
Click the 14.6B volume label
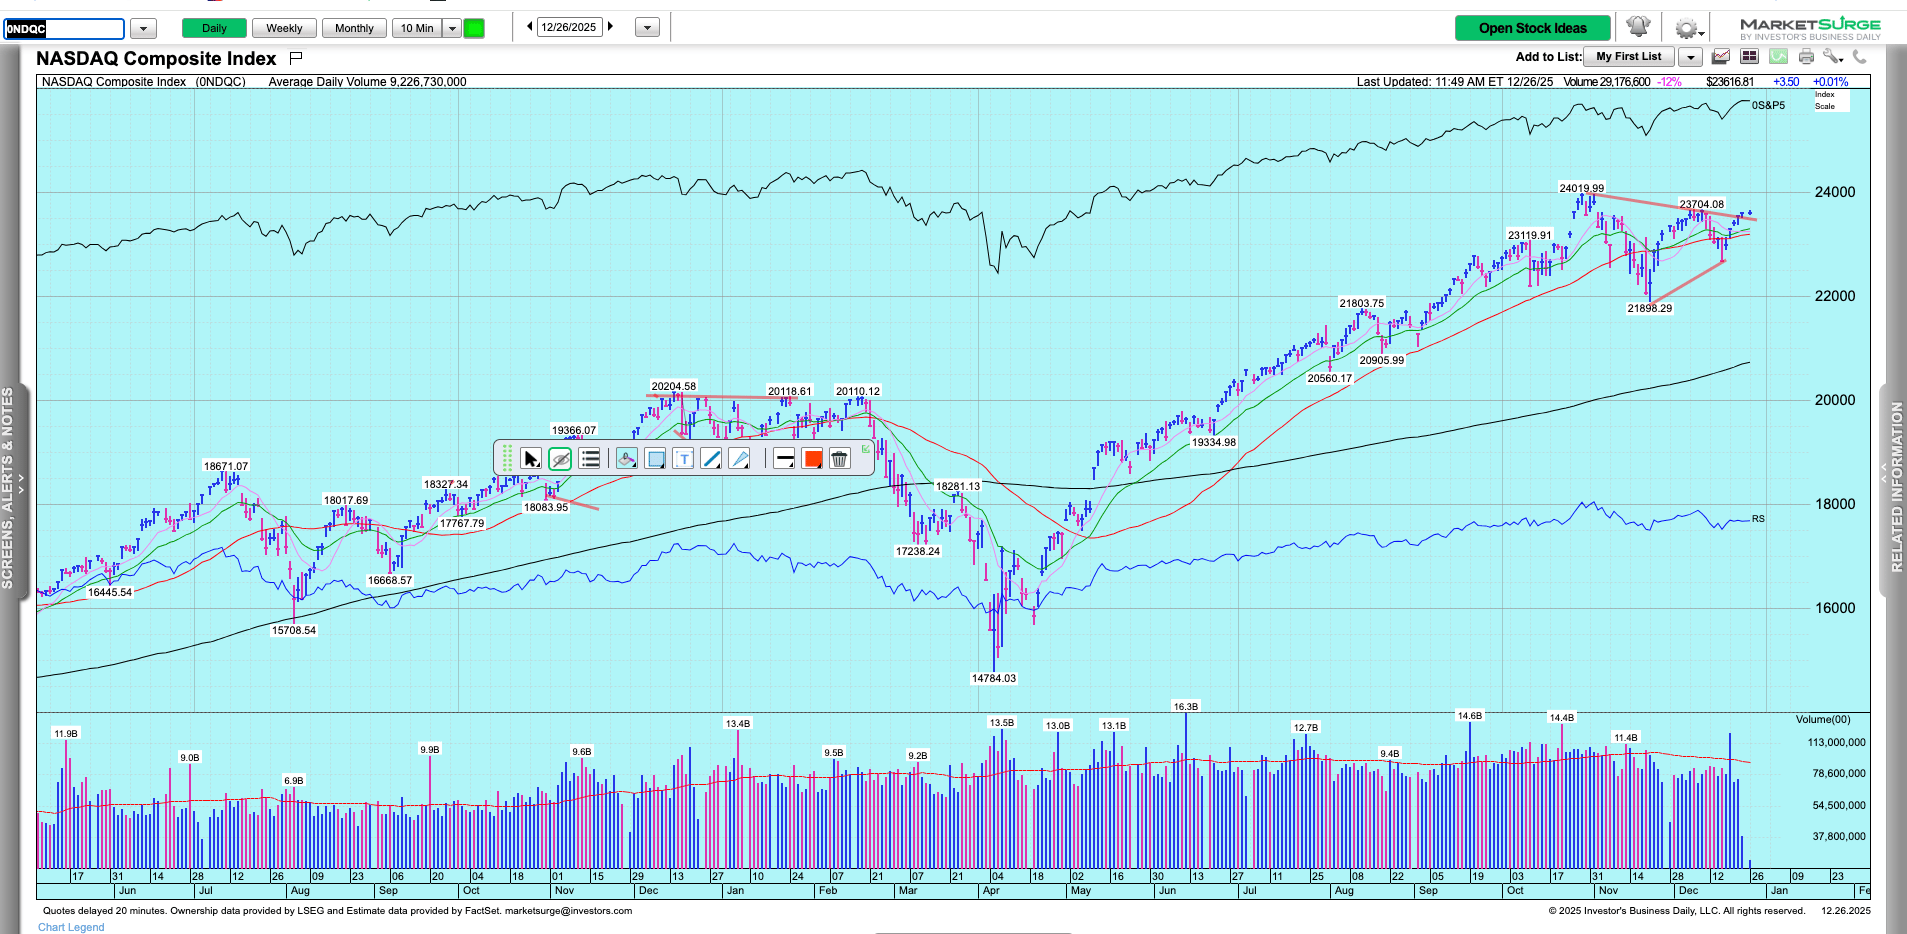point(1469,716)
